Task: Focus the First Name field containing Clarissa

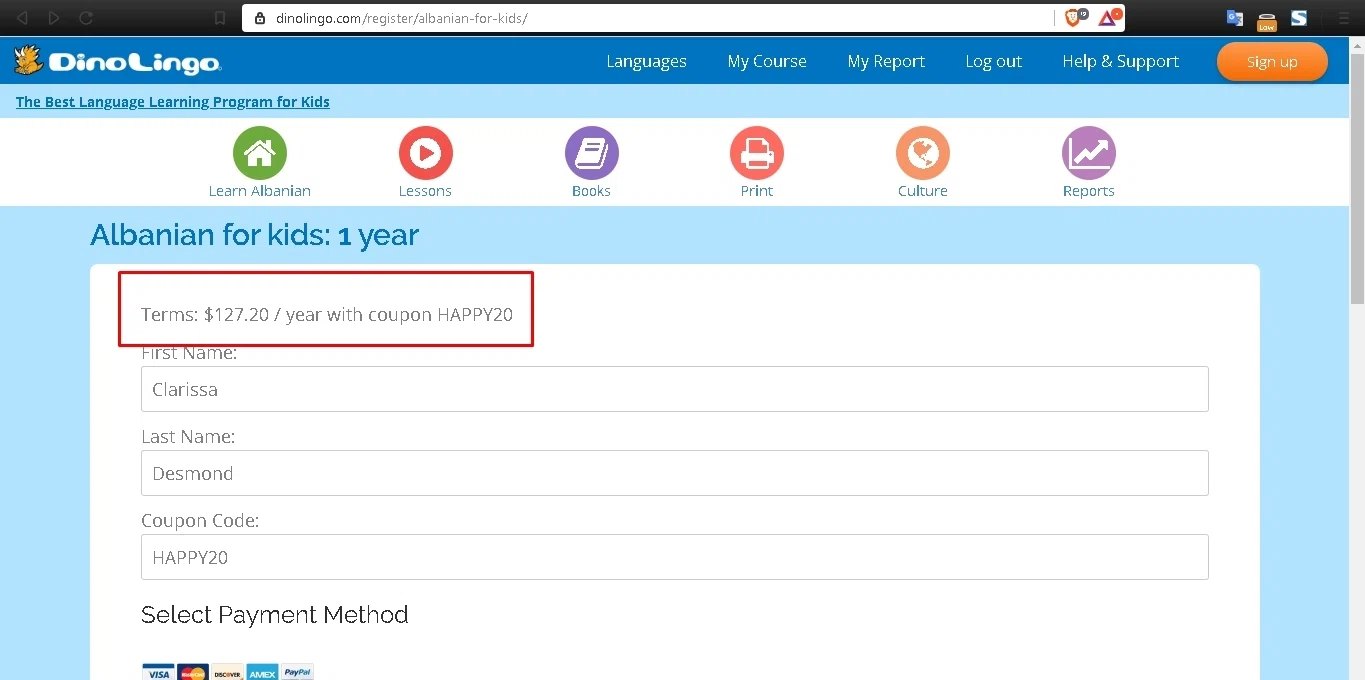Action: [675, 389]
